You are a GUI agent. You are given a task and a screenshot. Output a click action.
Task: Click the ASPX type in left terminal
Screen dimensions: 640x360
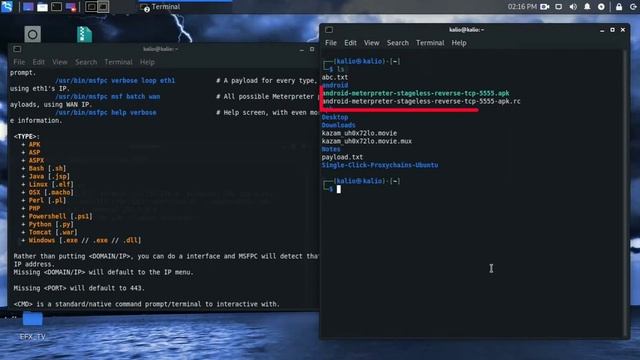[x=36, y=160]
